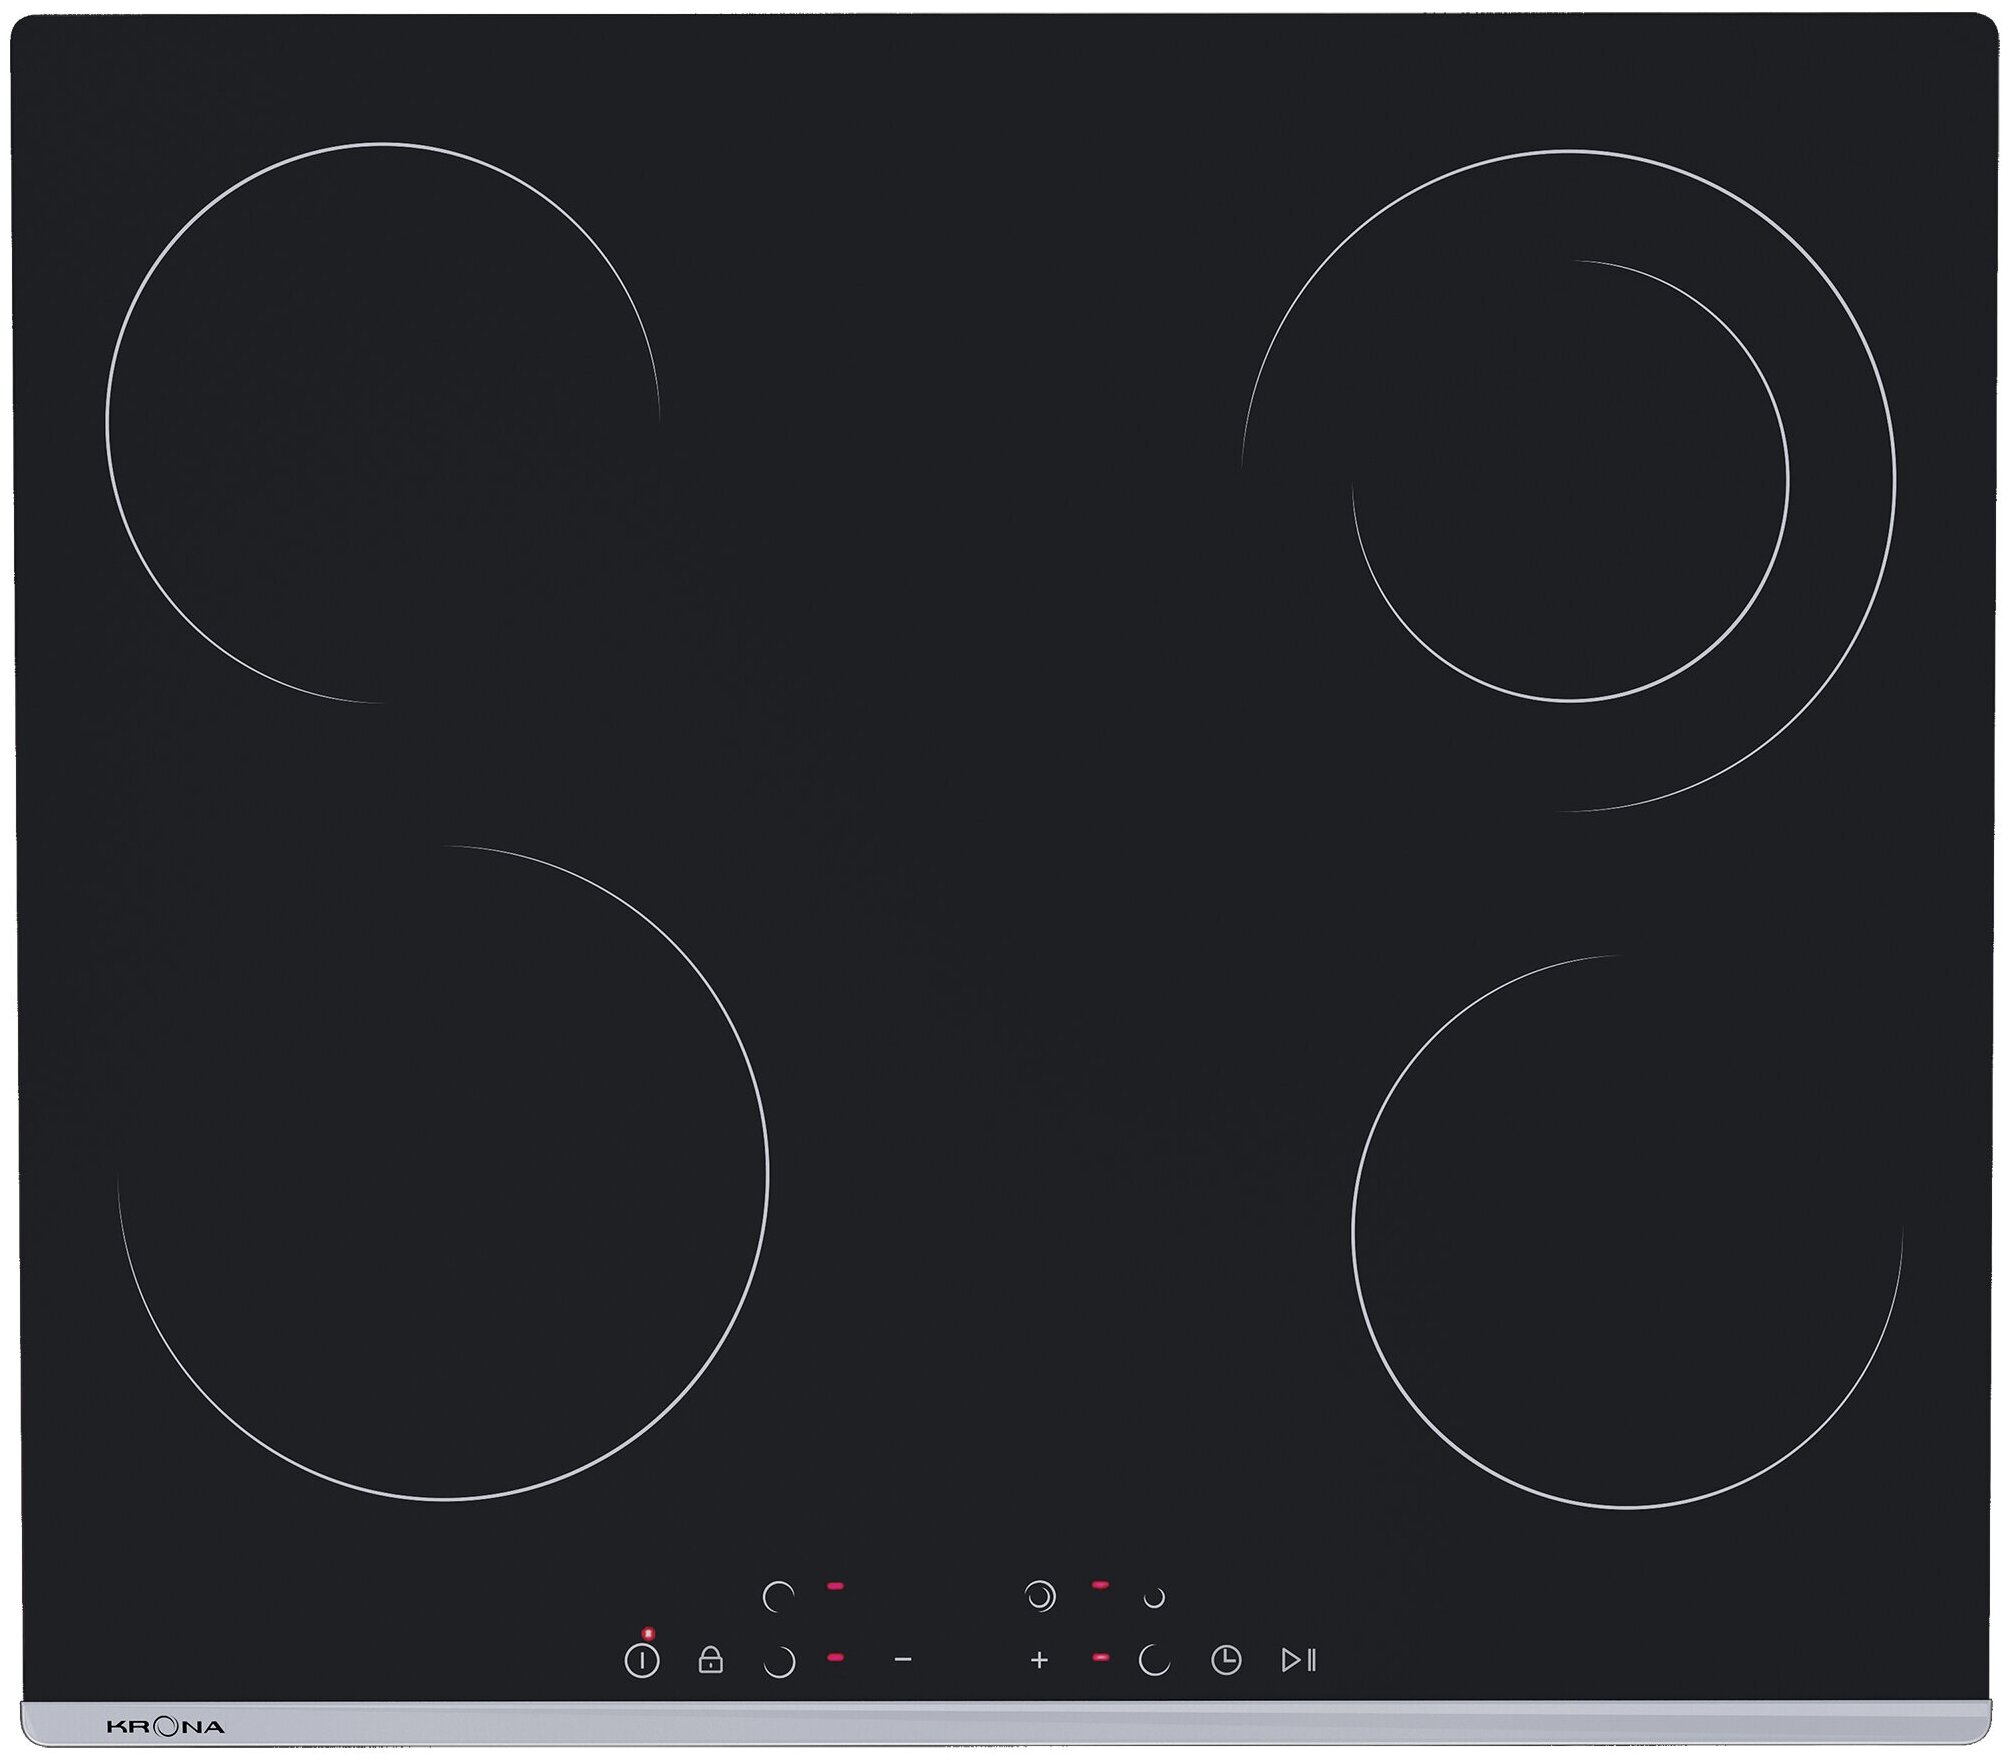Tap the red indicator next to the plus button
This screenshot has height=1764, width=2012.
[1101, 1657]
